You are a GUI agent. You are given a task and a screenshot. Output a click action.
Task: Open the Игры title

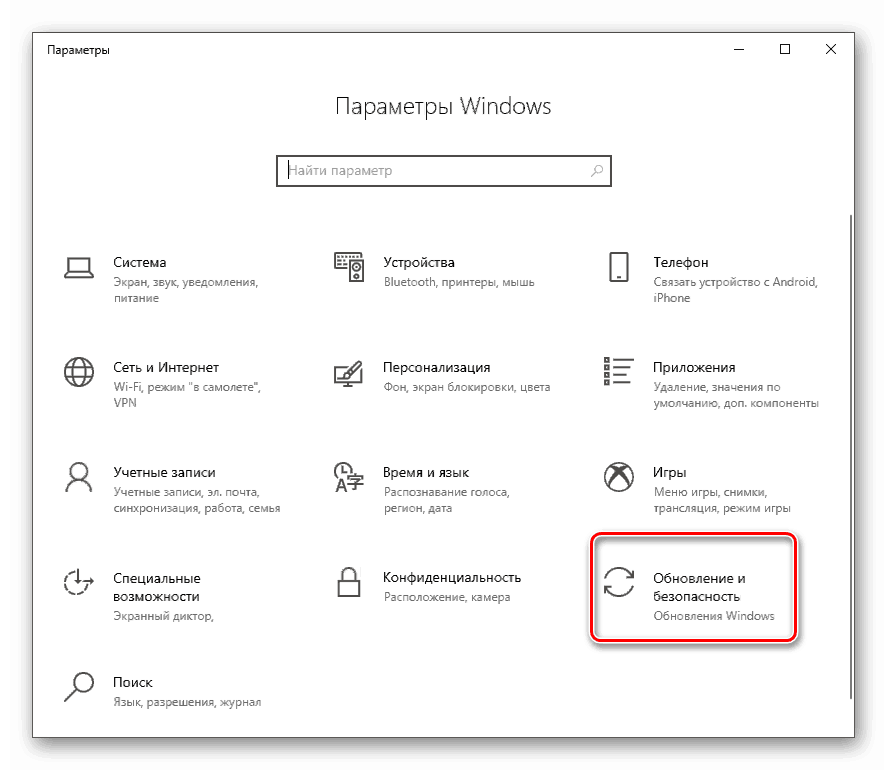coord(670,472)
